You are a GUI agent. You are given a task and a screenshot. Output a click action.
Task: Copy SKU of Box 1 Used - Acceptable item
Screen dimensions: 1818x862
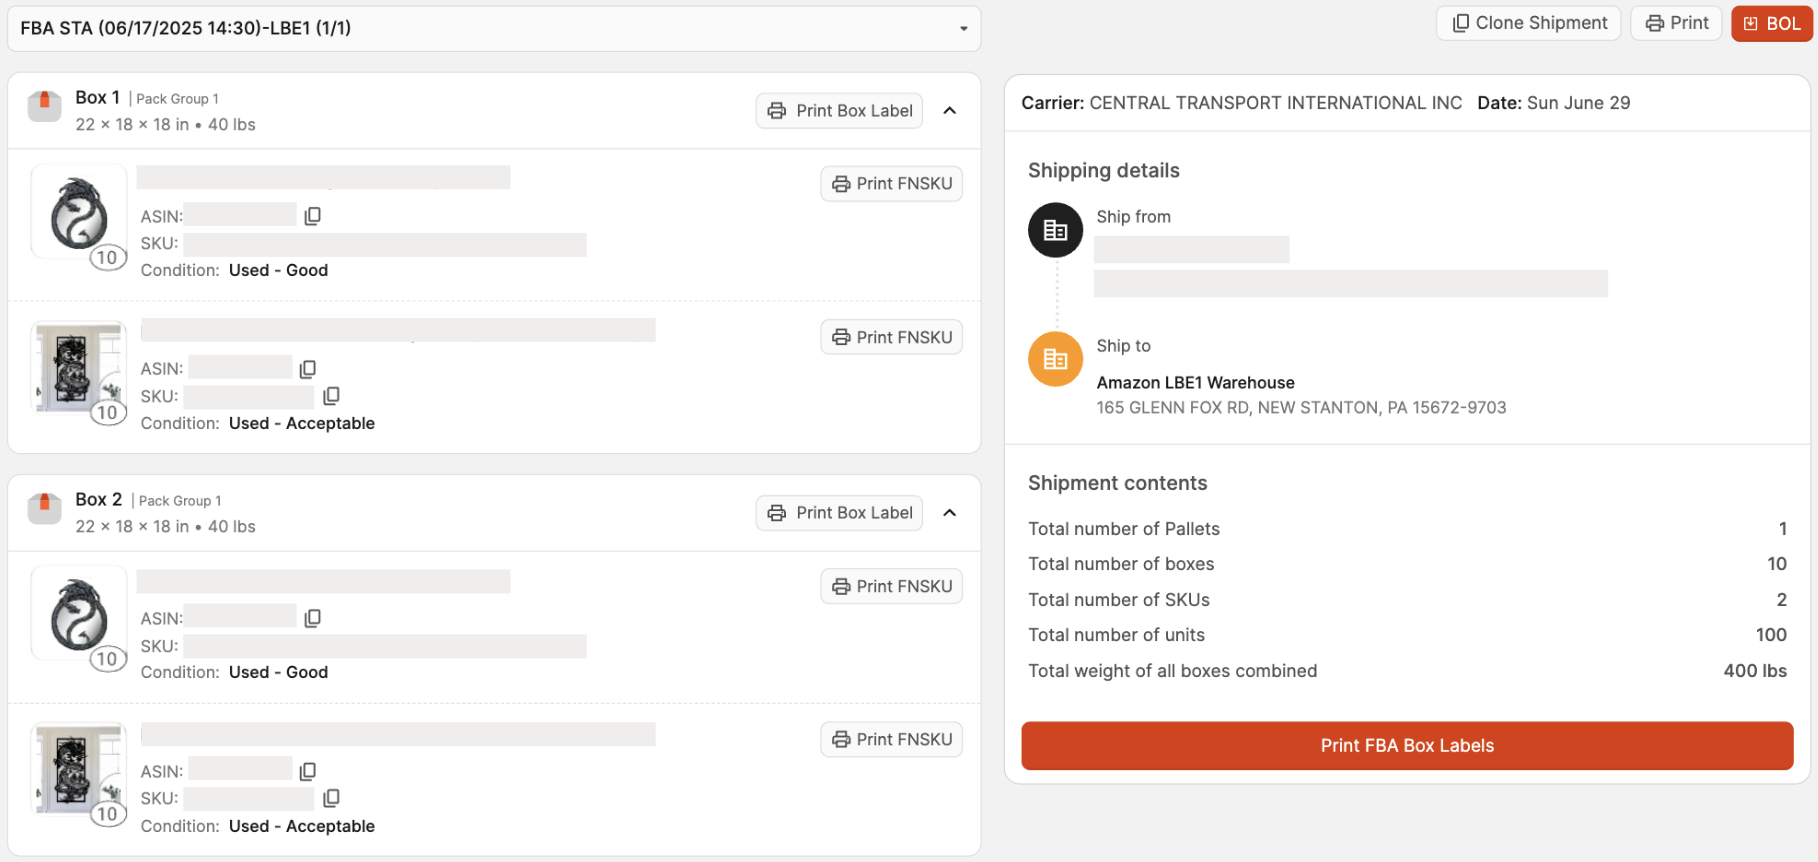click(x=332, y=396)
